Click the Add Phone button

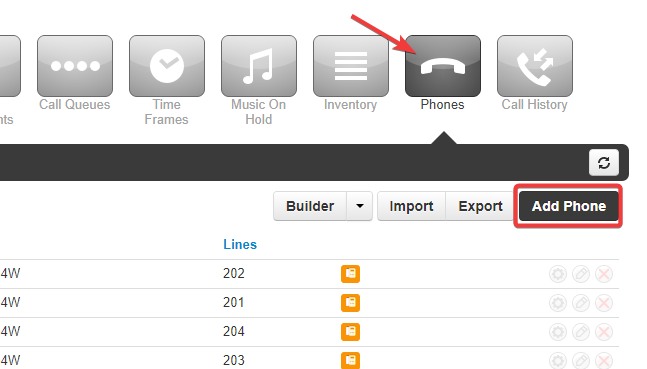point(569,206)
